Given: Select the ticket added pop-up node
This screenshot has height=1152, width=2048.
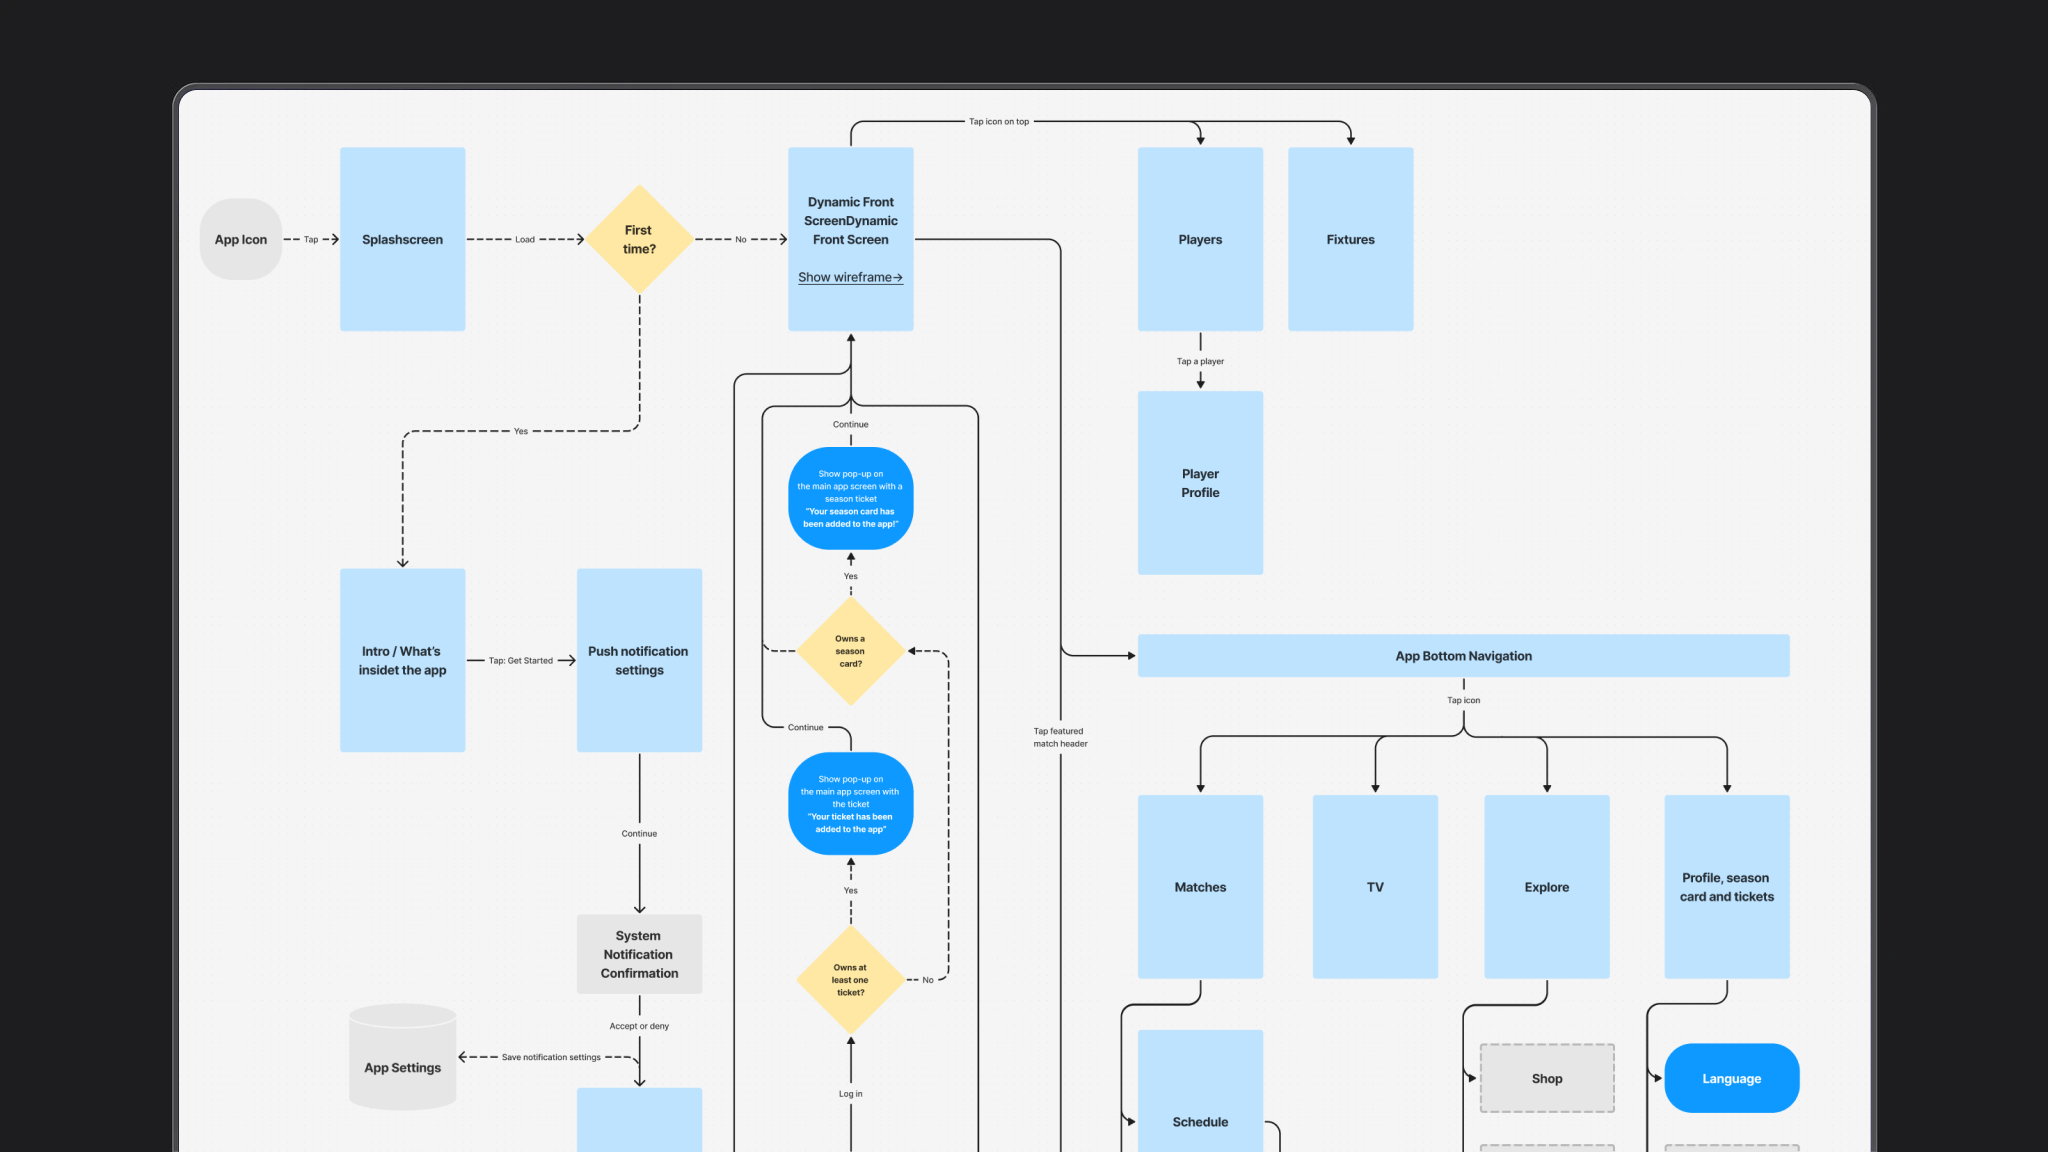Looking at the screenshot, I should tap(850, 803).
